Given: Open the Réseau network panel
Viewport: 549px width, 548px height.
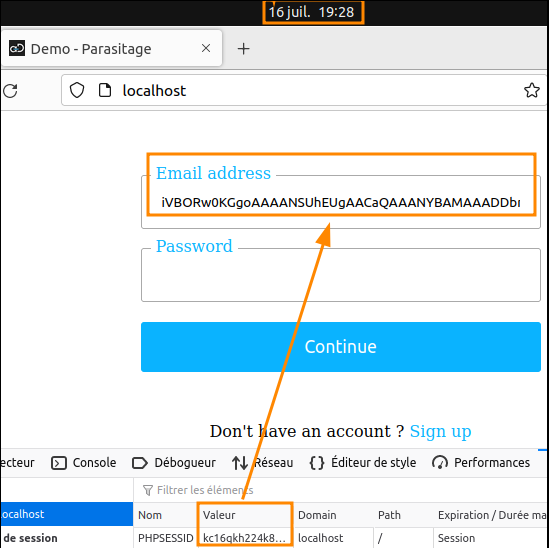Looking at the screenshot, I should click(263, 463).
